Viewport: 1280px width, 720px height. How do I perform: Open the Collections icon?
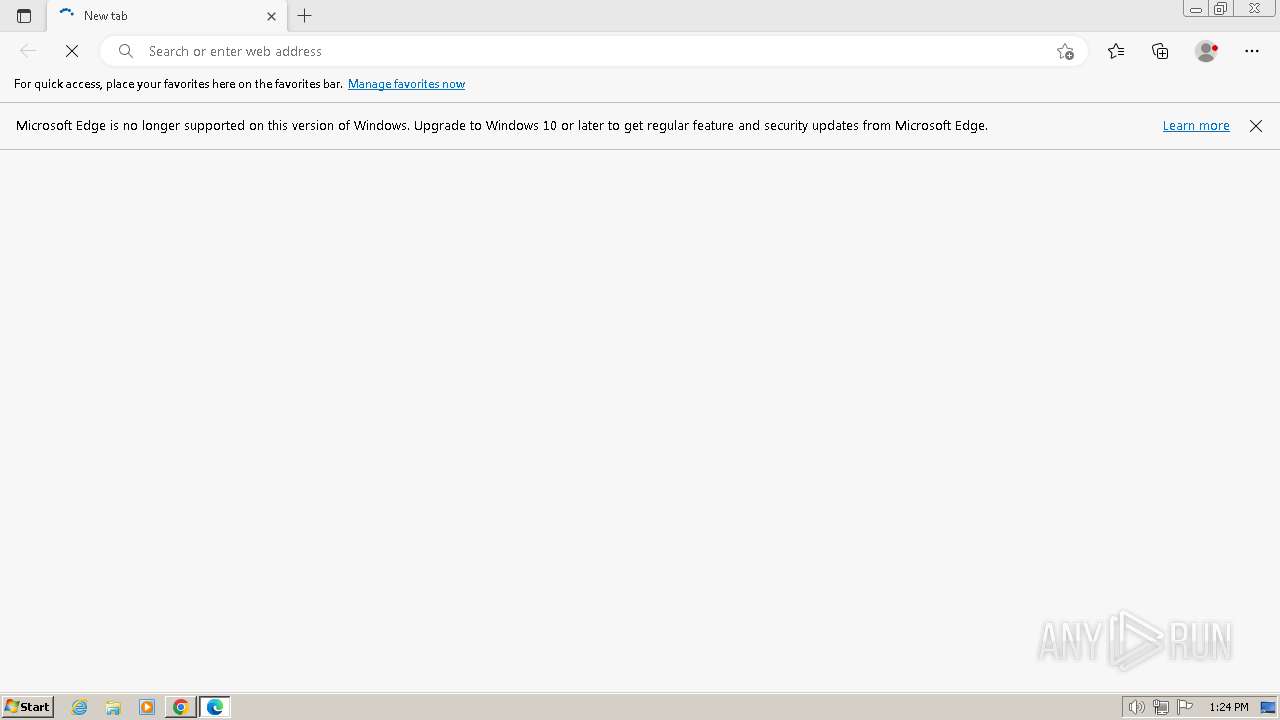1160,51
